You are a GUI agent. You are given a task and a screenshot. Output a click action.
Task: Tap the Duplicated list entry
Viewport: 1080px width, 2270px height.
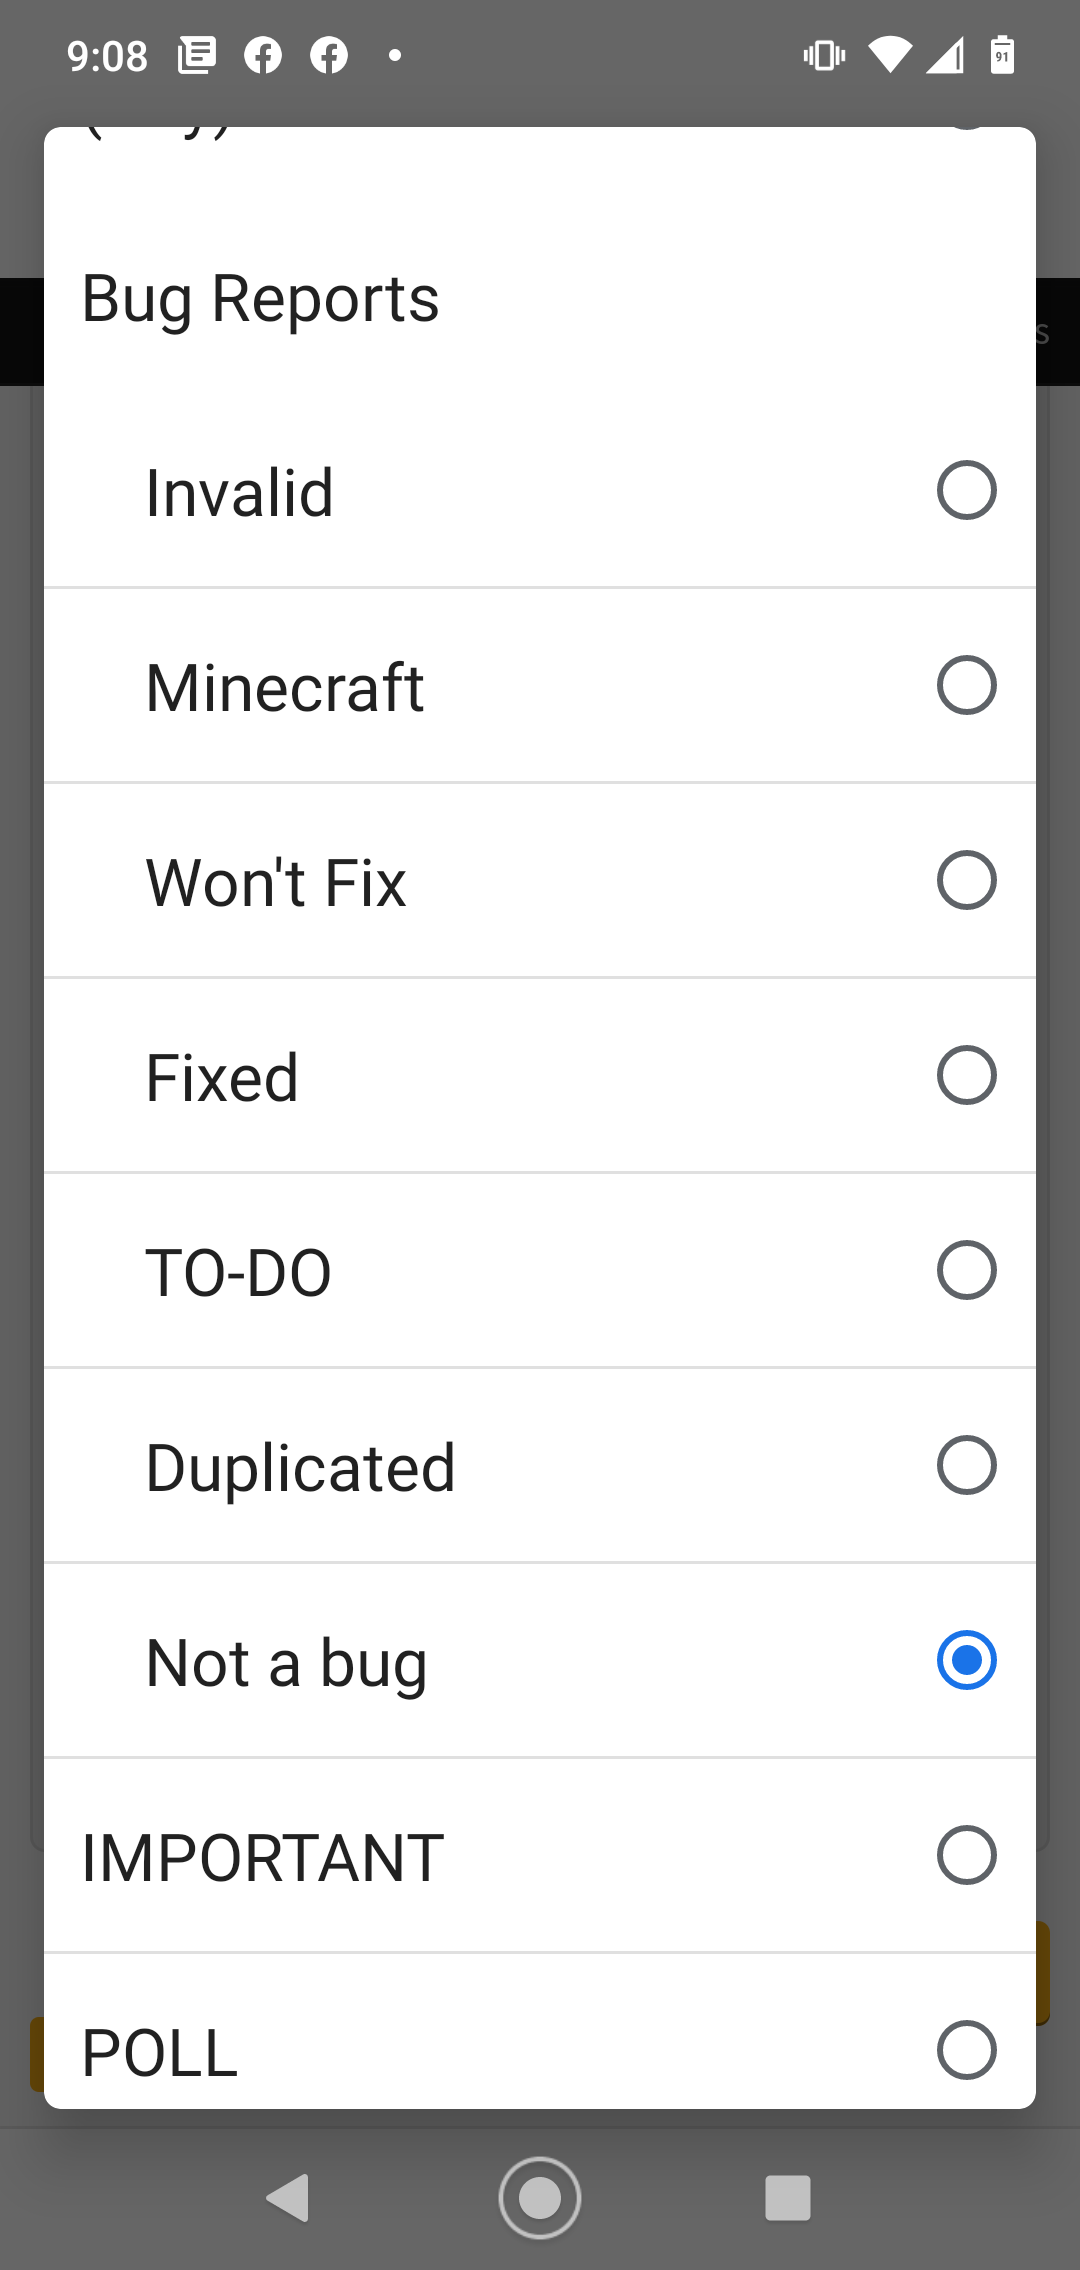[540, 1466]
